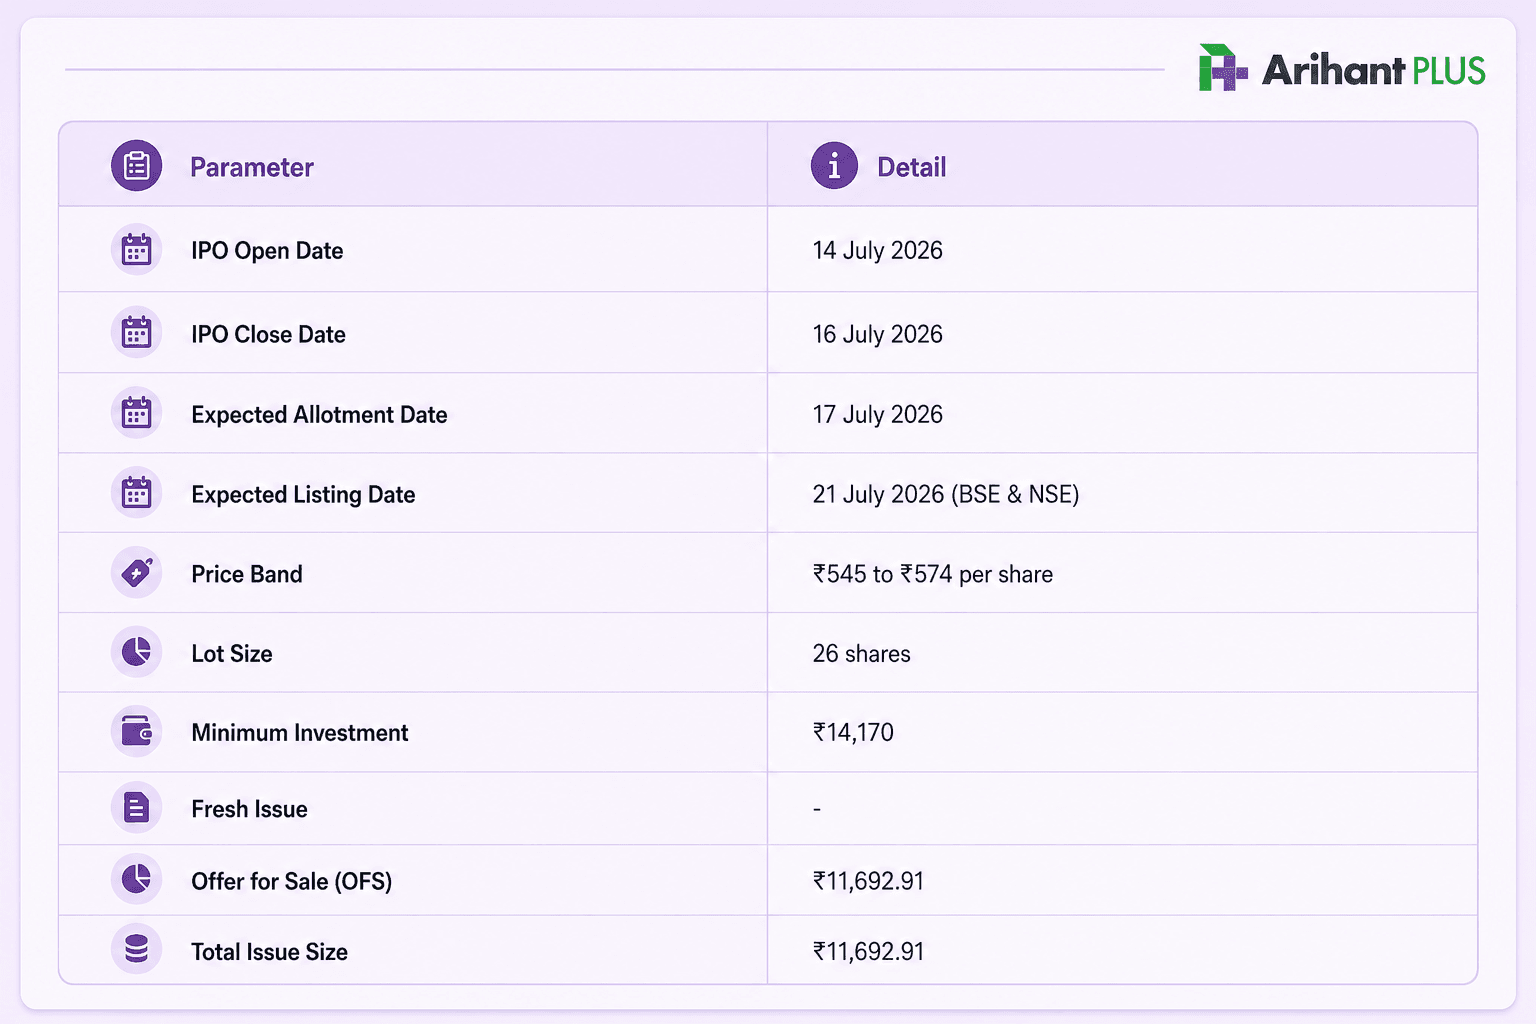Click the ₹545 to ₹574 per share value
The width and height of the screenshot is (1536, 1024).
click(x=932, y=574)
